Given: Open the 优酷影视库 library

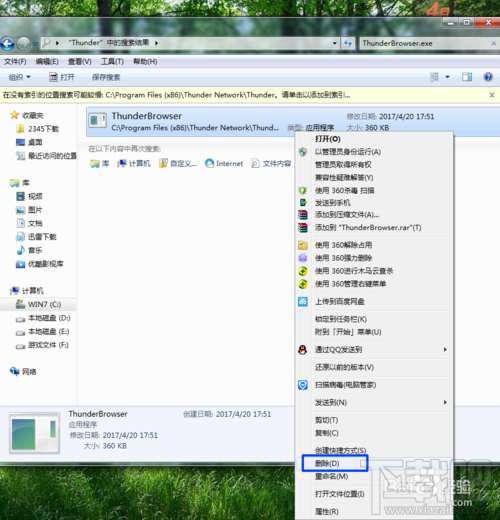Looking at the screenshot, I should 40,264.
